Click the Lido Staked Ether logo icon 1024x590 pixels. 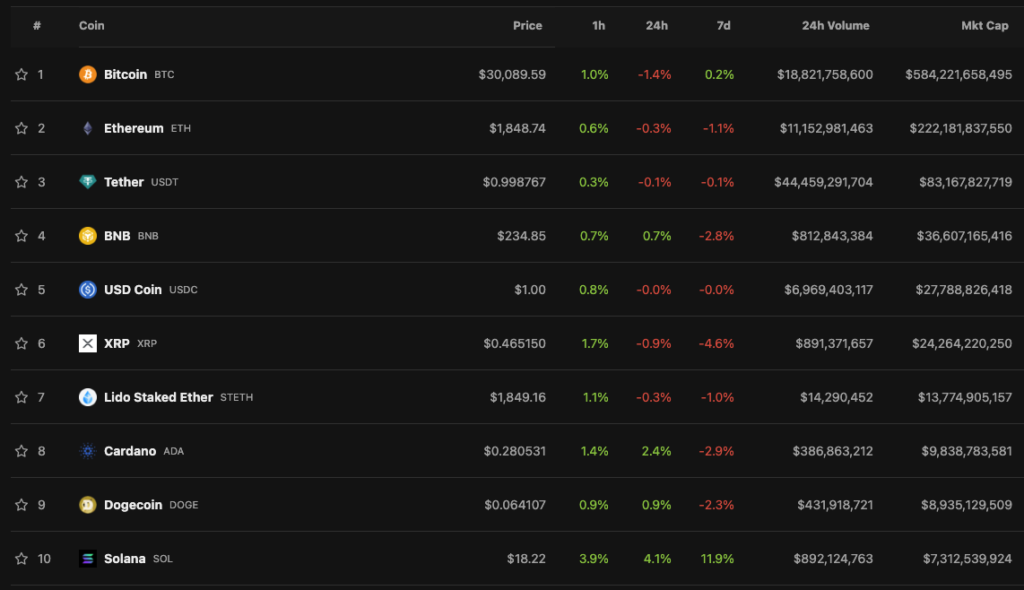(x=88, y=397)
